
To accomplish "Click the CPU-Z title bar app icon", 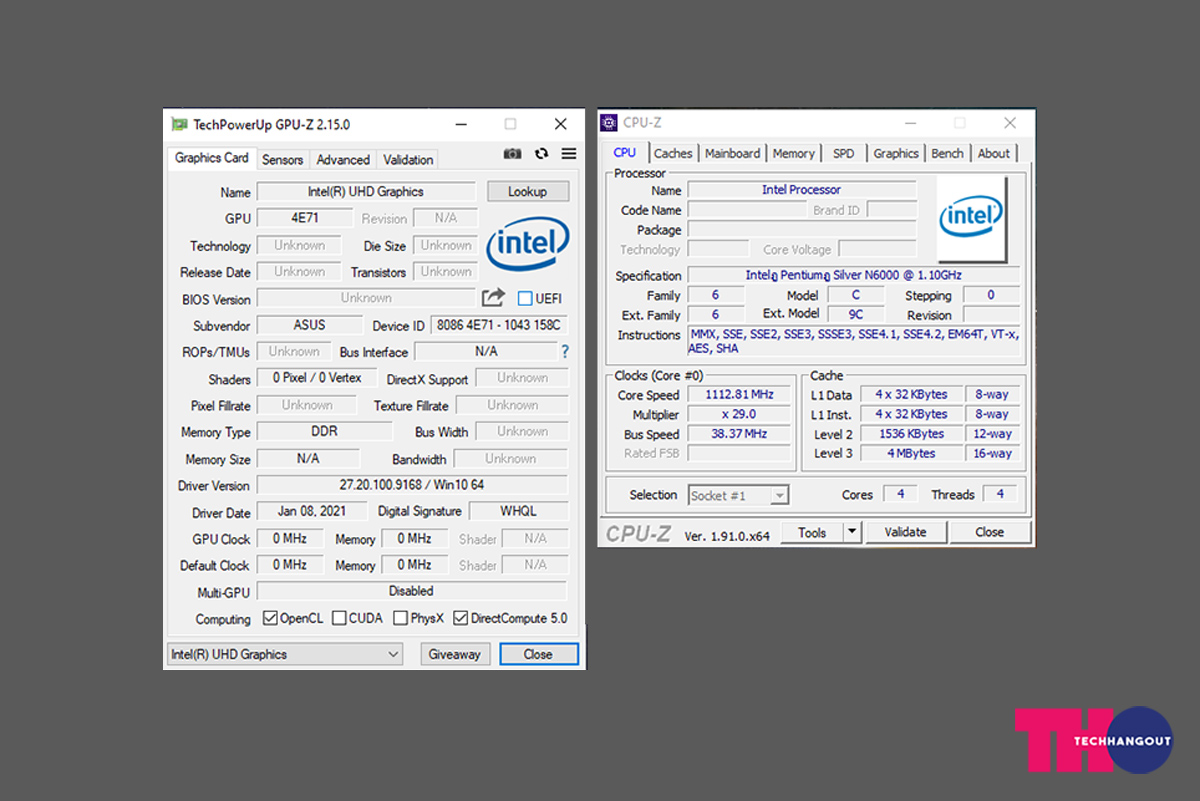I will pos(608,123).
